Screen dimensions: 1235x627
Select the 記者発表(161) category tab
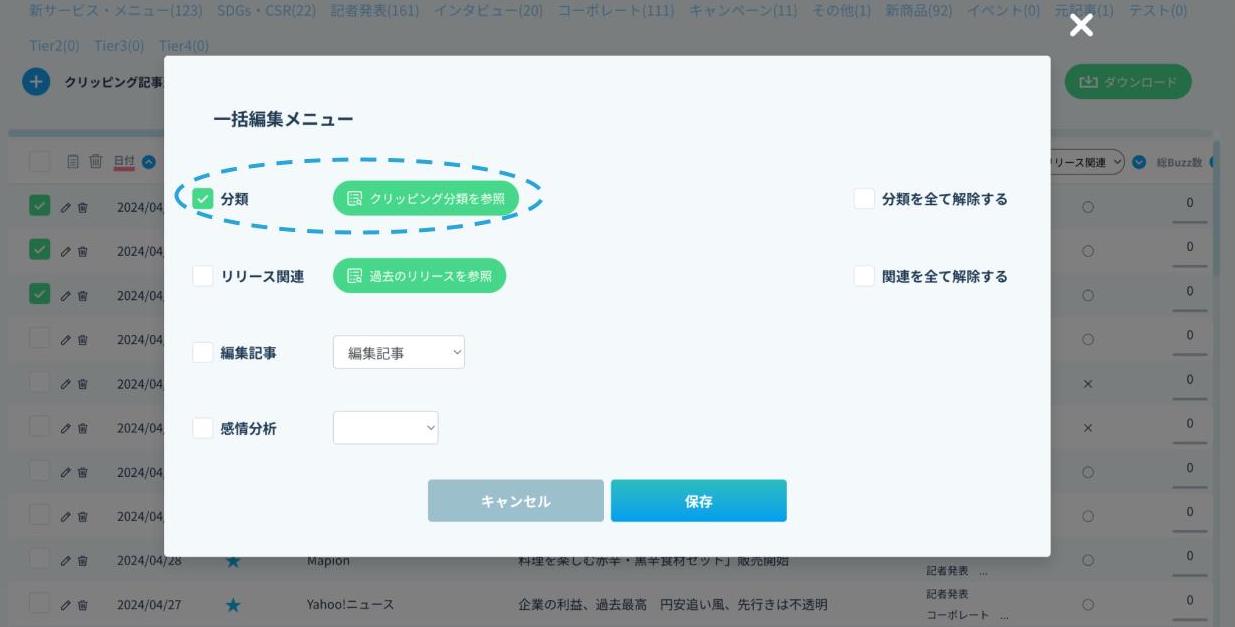[x=374, y=10]
